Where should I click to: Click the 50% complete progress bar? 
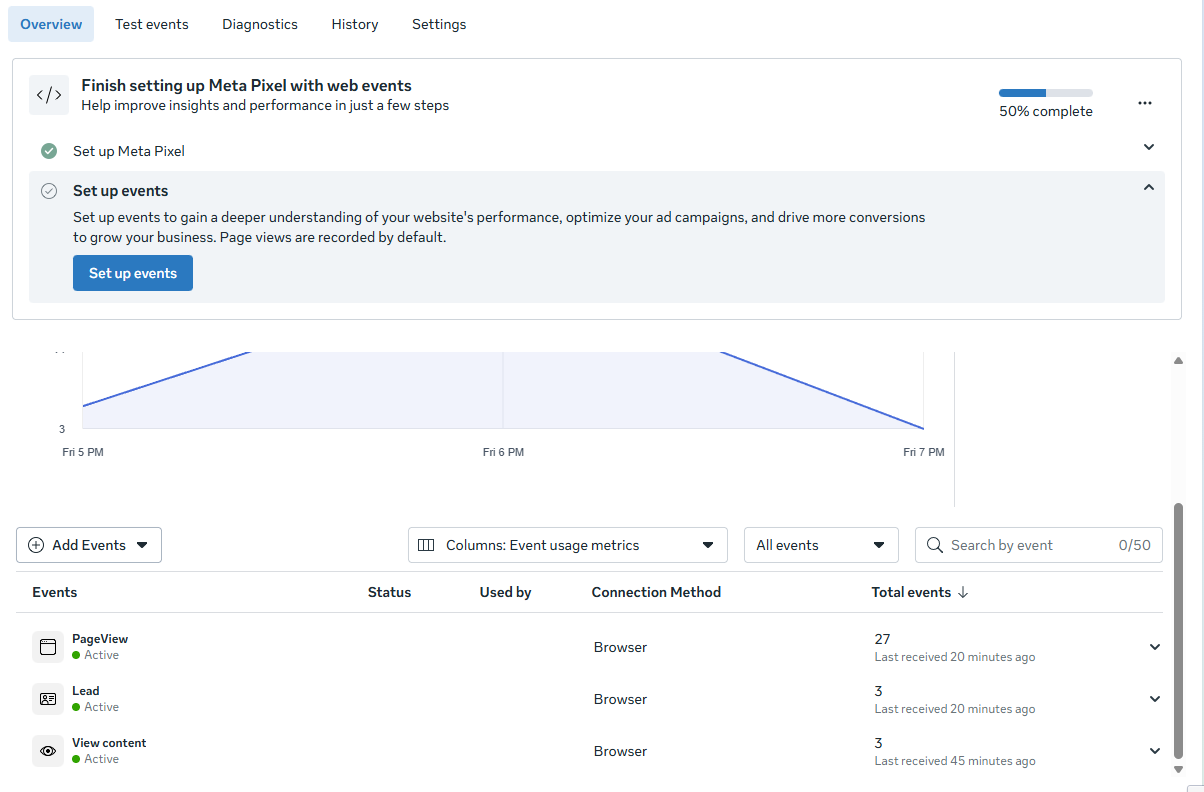pos(1045,93)
